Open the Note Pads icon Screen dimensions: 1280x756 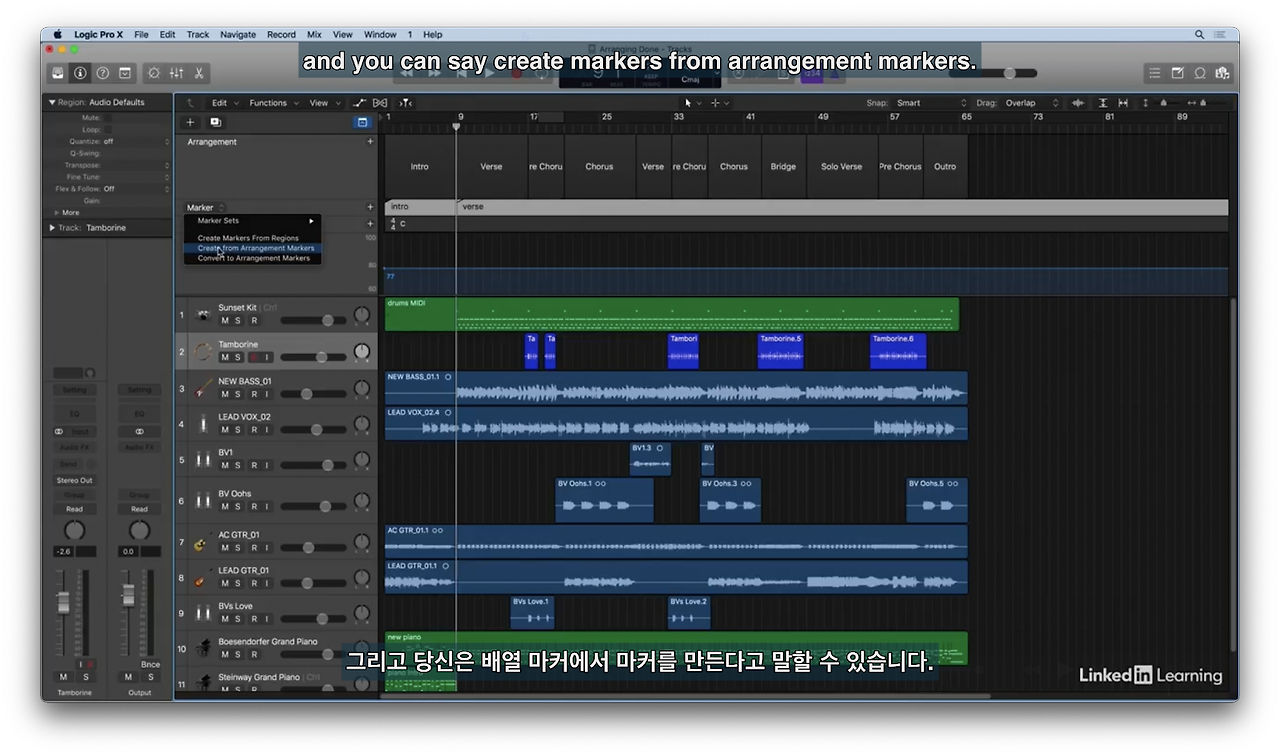[1177, 73]
